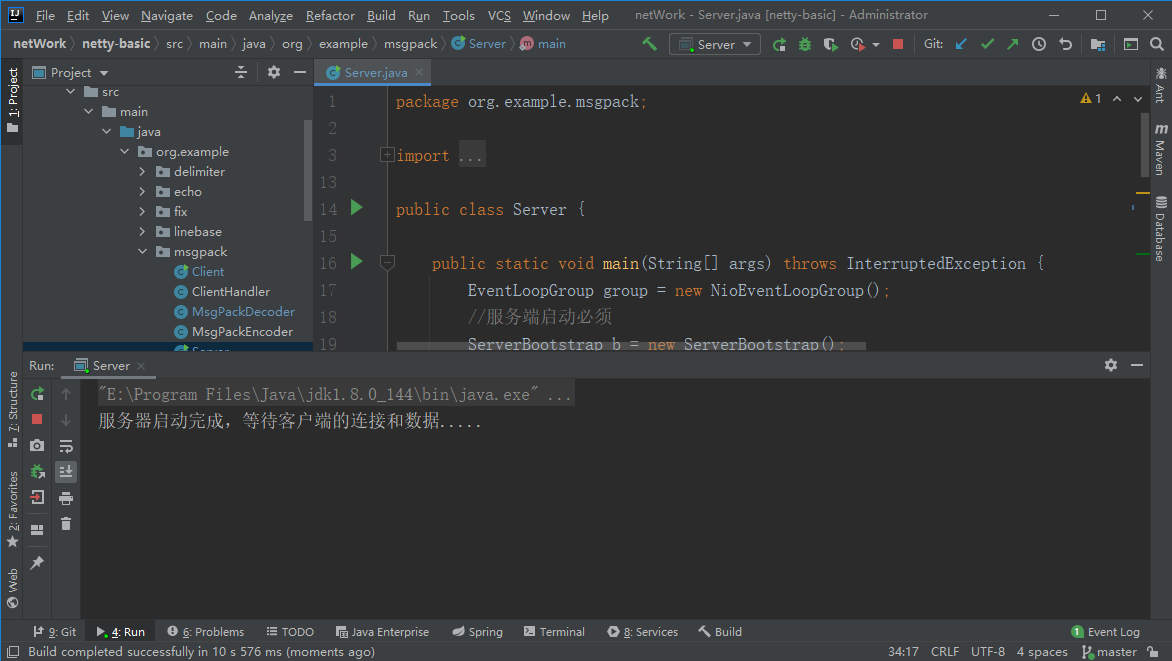This screenshot has height=661, width=1172.
Task: Start debugging with the bug icon
Action: pyautogui.click(x=804, y=44)
